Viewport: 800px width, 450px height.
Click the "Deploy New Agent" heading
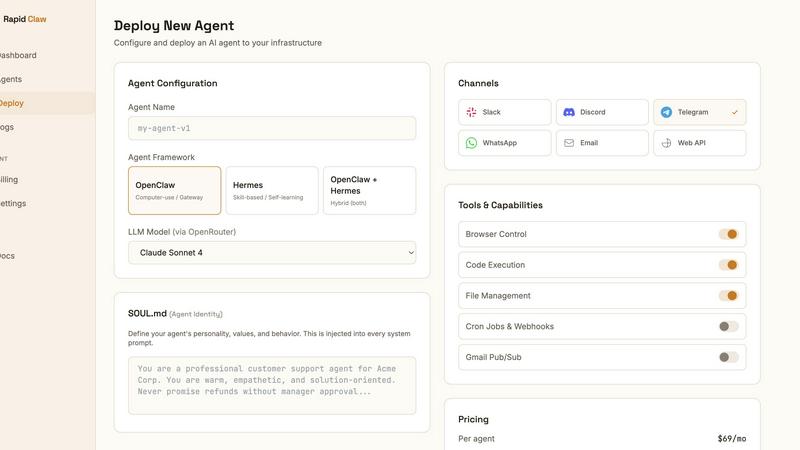174,26
